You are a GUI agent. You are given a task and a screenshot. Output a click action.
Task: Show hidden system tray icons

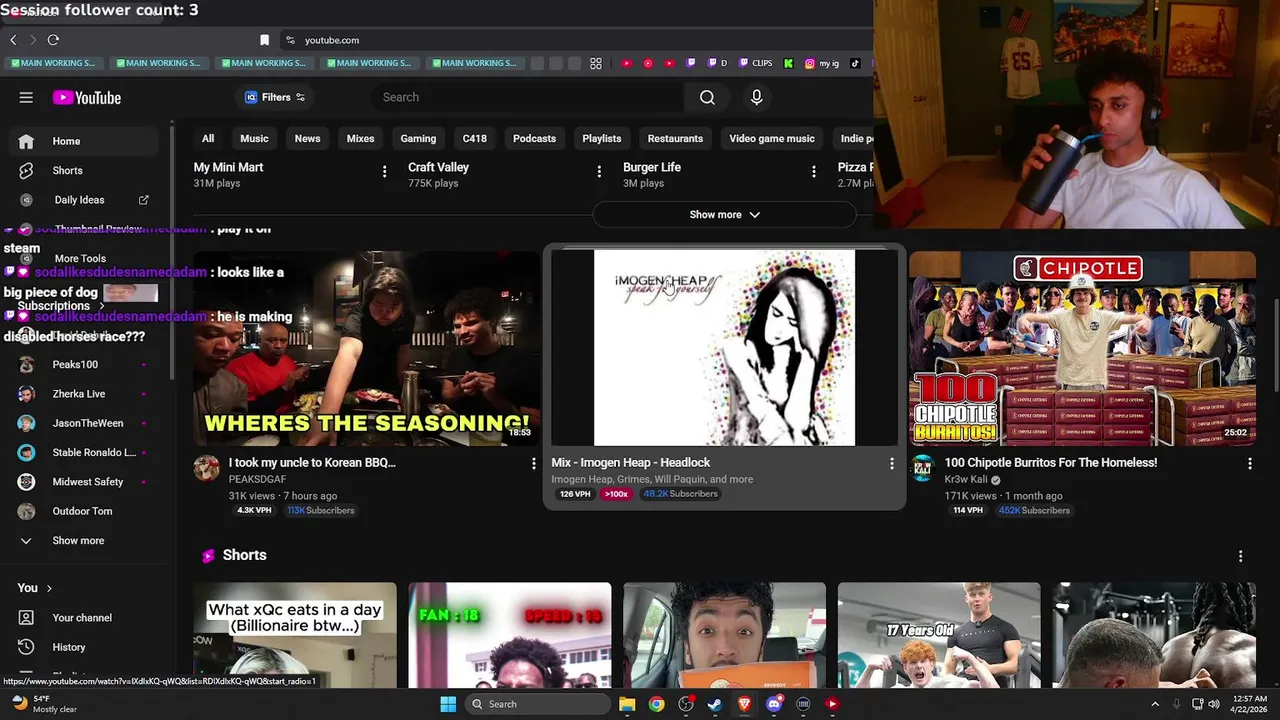(1155, 704)
